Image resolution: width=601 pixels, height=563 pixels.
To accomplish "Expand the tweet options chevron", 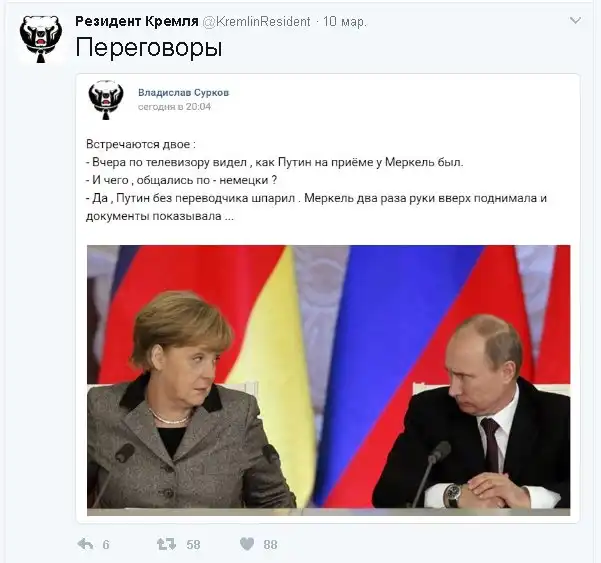I will 575,20.
